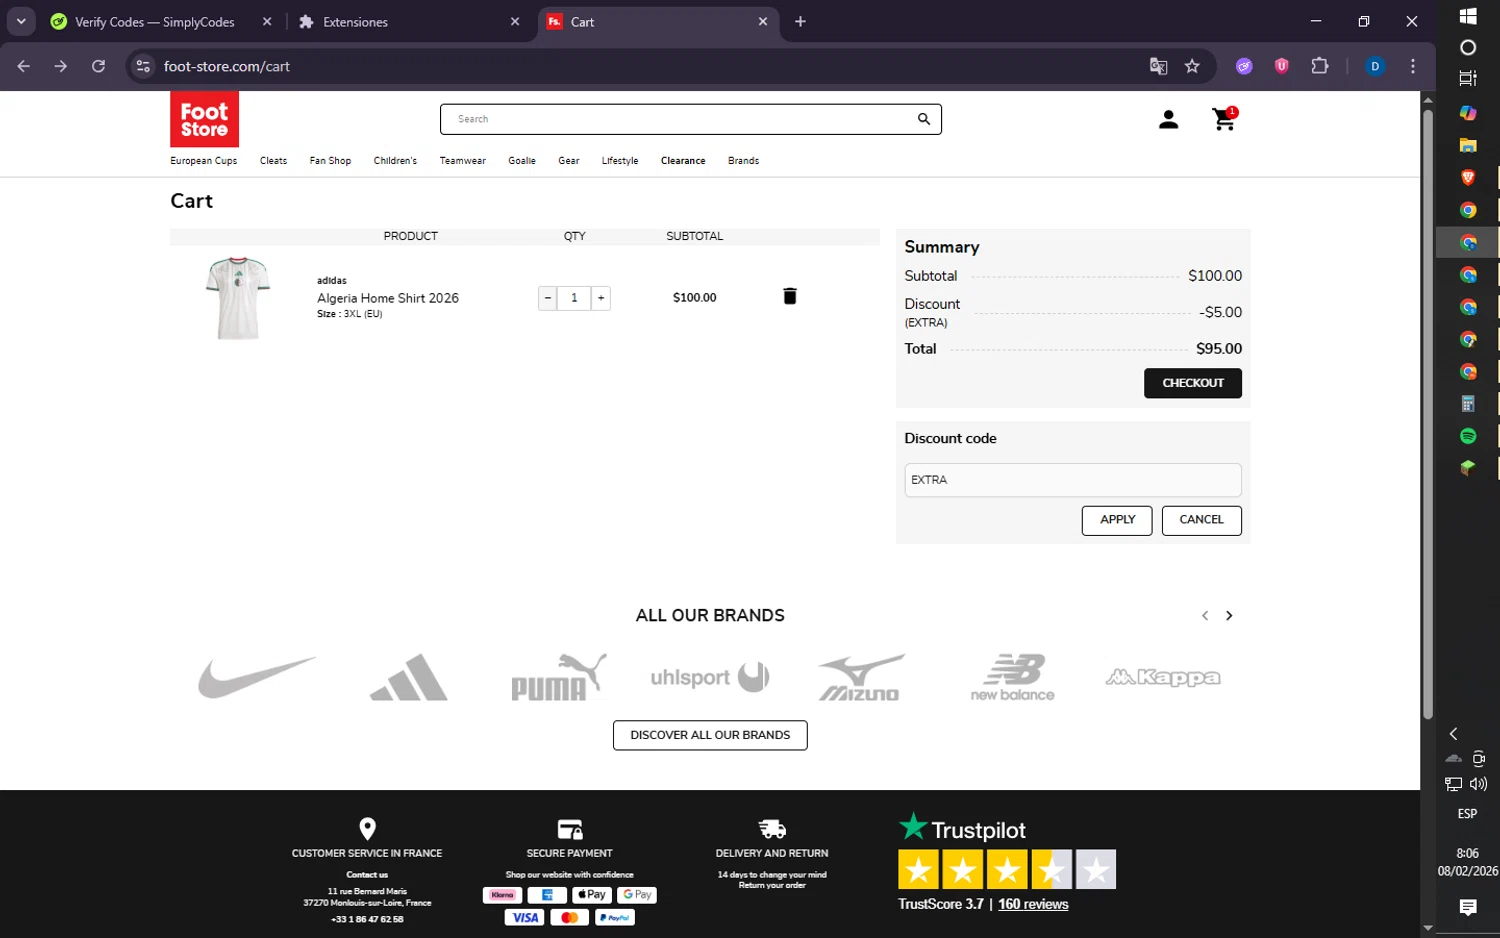Image resolution: width=1500 pixels, height=938 pixels.
Task: Click the Nike brand logo
Action: (x=257, y=677)
